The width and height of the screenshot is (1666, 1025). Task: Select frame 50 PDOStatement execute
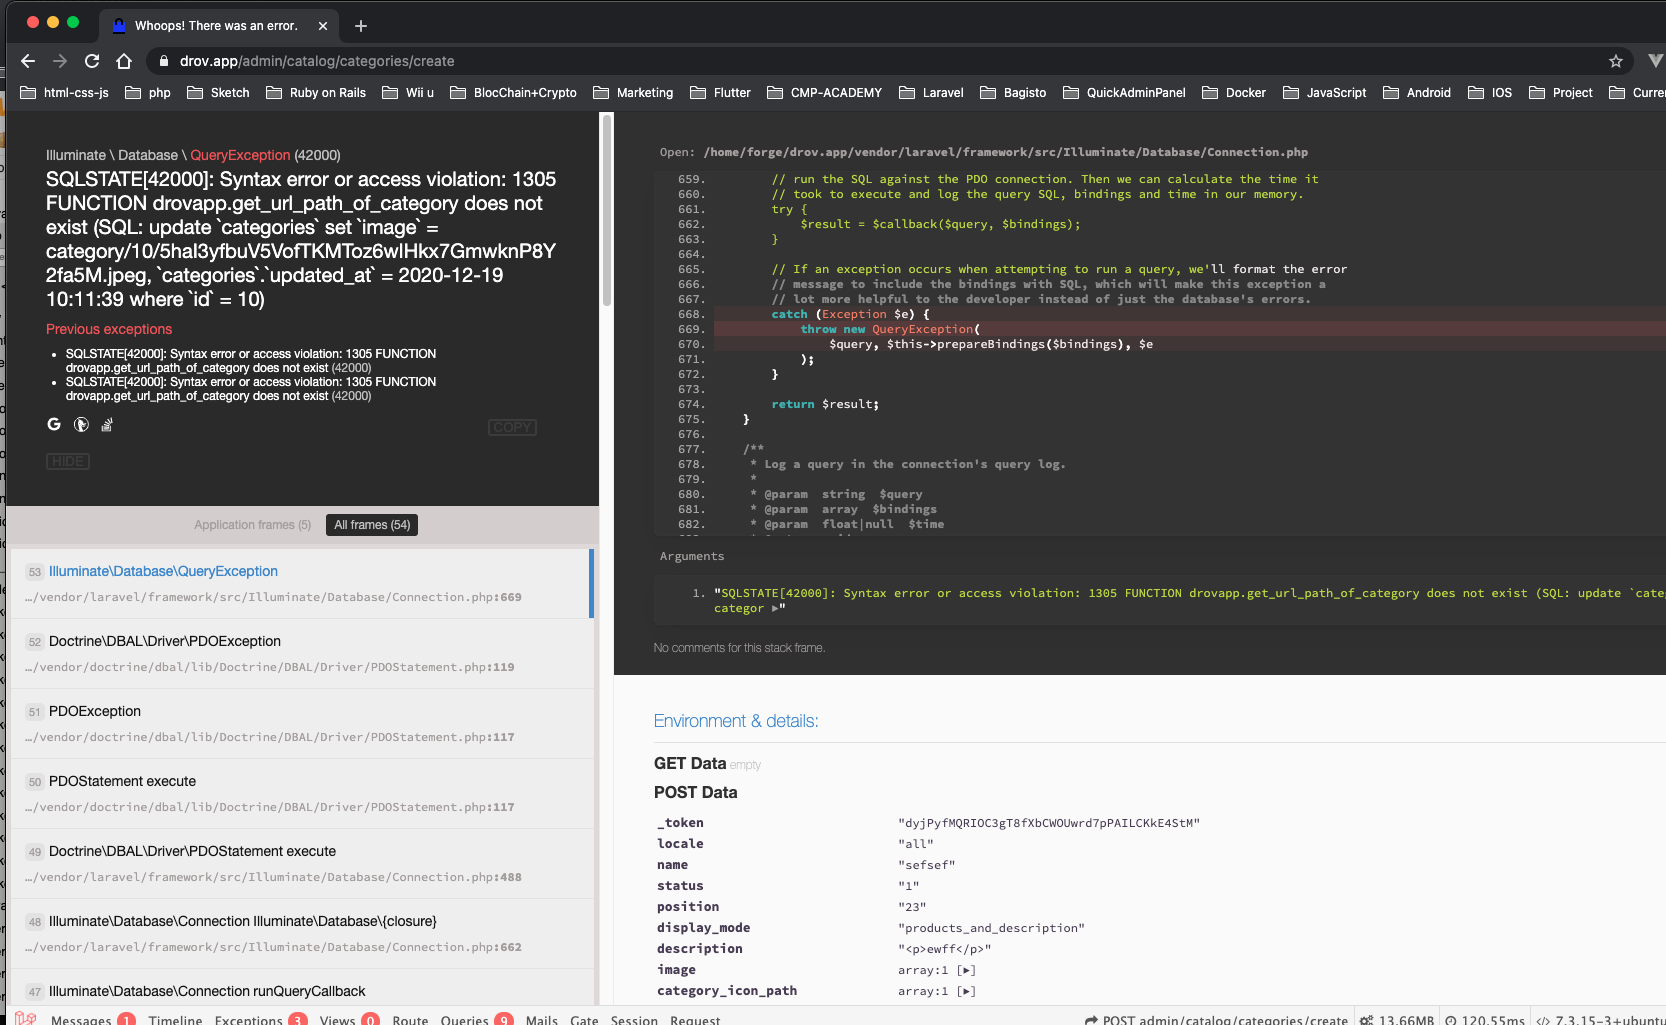click(300, 793)
